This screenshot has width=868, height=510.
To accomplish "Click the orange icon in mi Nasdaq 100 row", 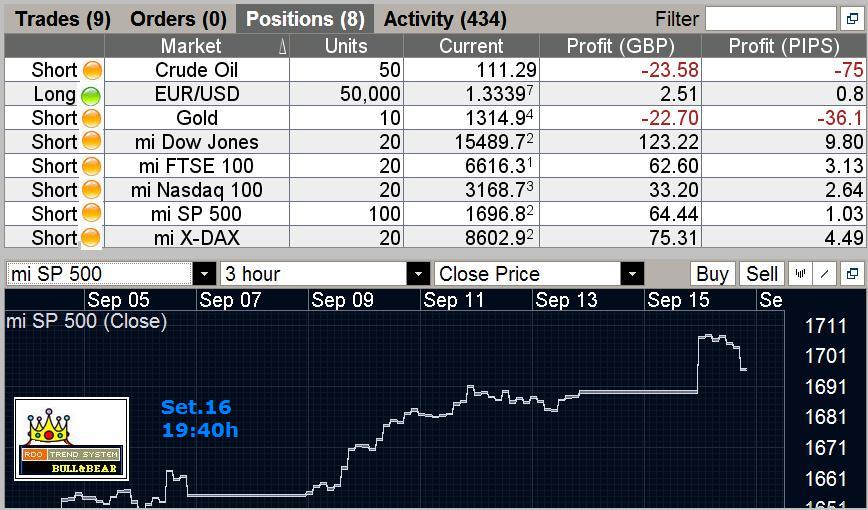I will pyautogui.click(x=92, y=189).
